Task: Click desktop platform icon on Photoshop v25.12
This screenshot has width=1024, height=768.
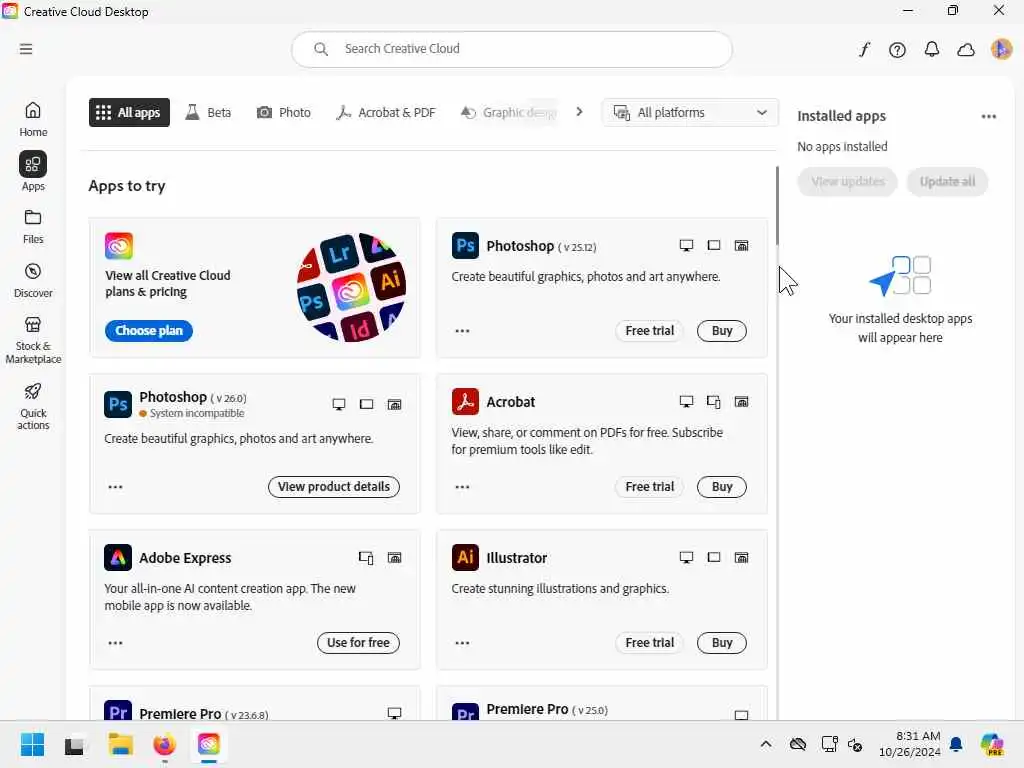Action: point(686,246)
